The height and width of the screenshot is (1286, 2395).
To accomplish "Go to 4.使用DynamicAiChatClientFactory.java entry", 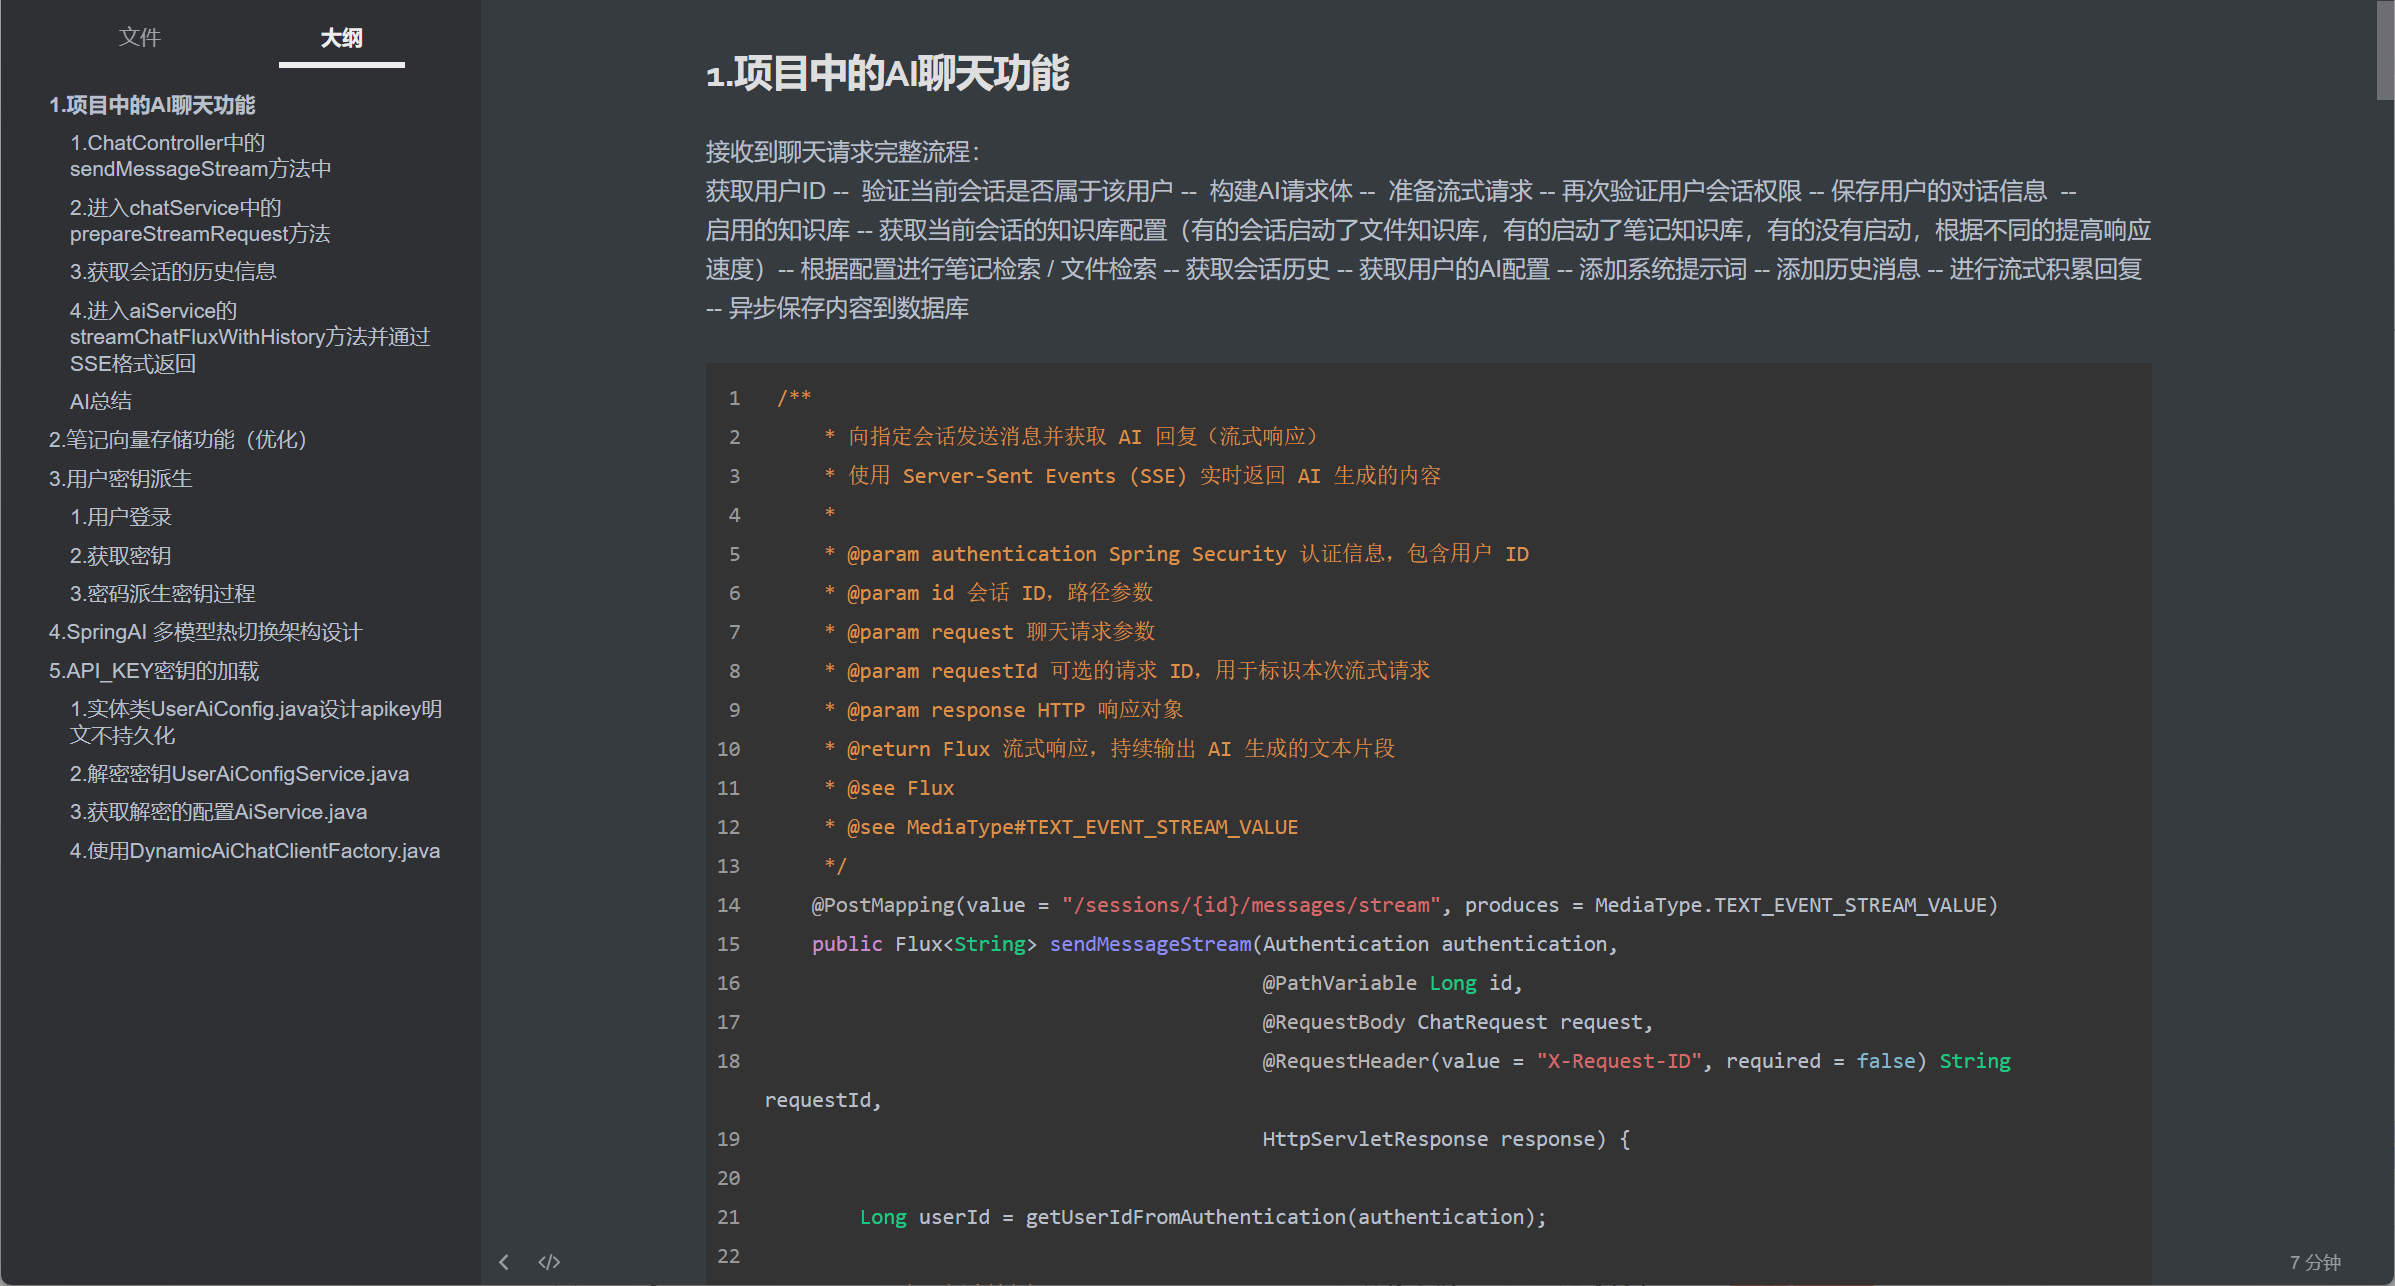I will [x=254, y=851].
